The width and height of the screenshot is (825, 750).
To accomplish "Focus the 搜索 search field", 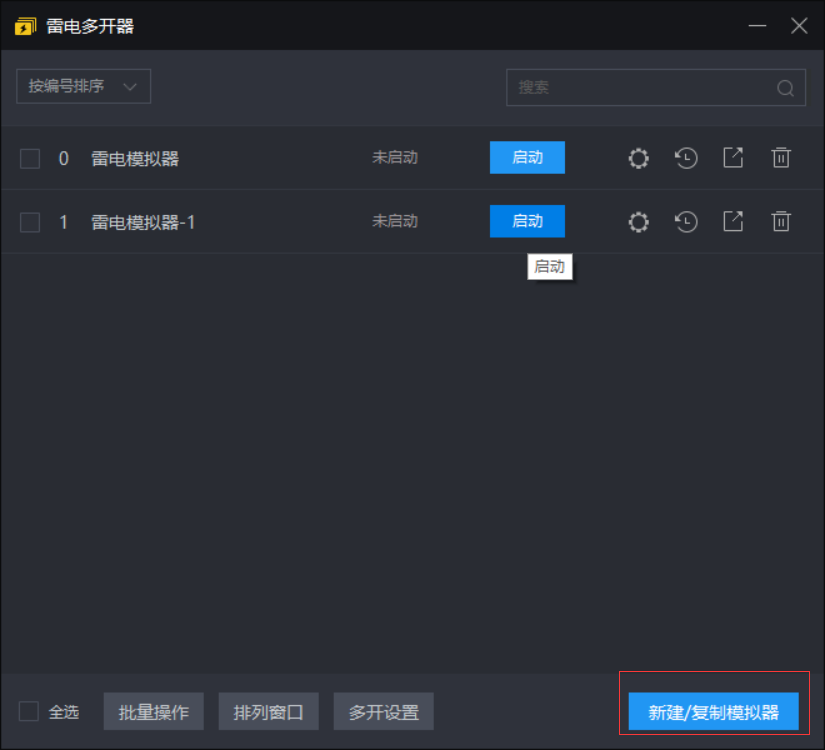I will (x=656, y=87).
